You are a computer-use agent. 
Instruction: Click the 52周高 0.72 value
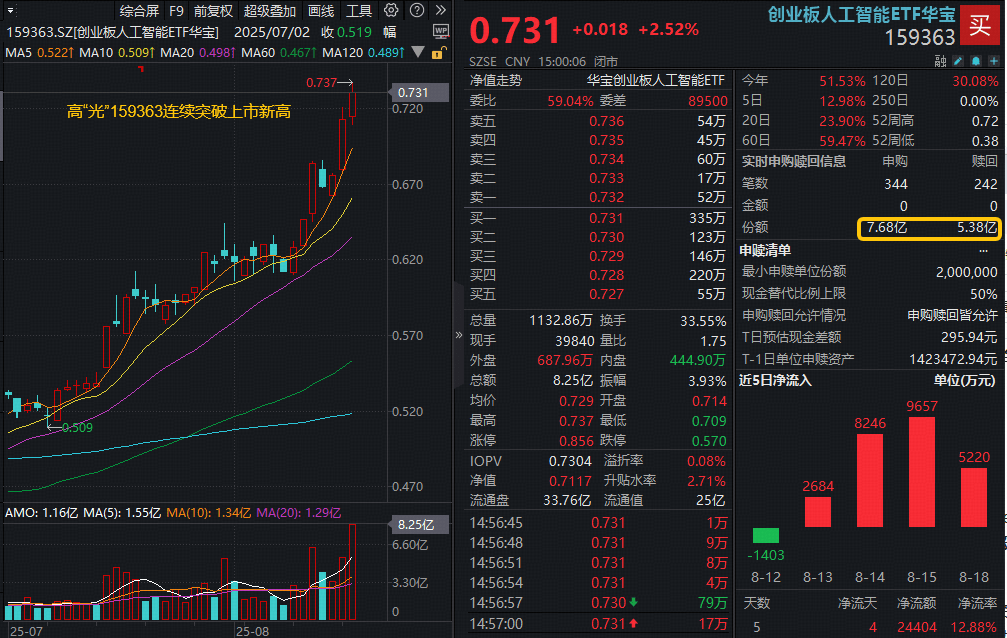985,121
